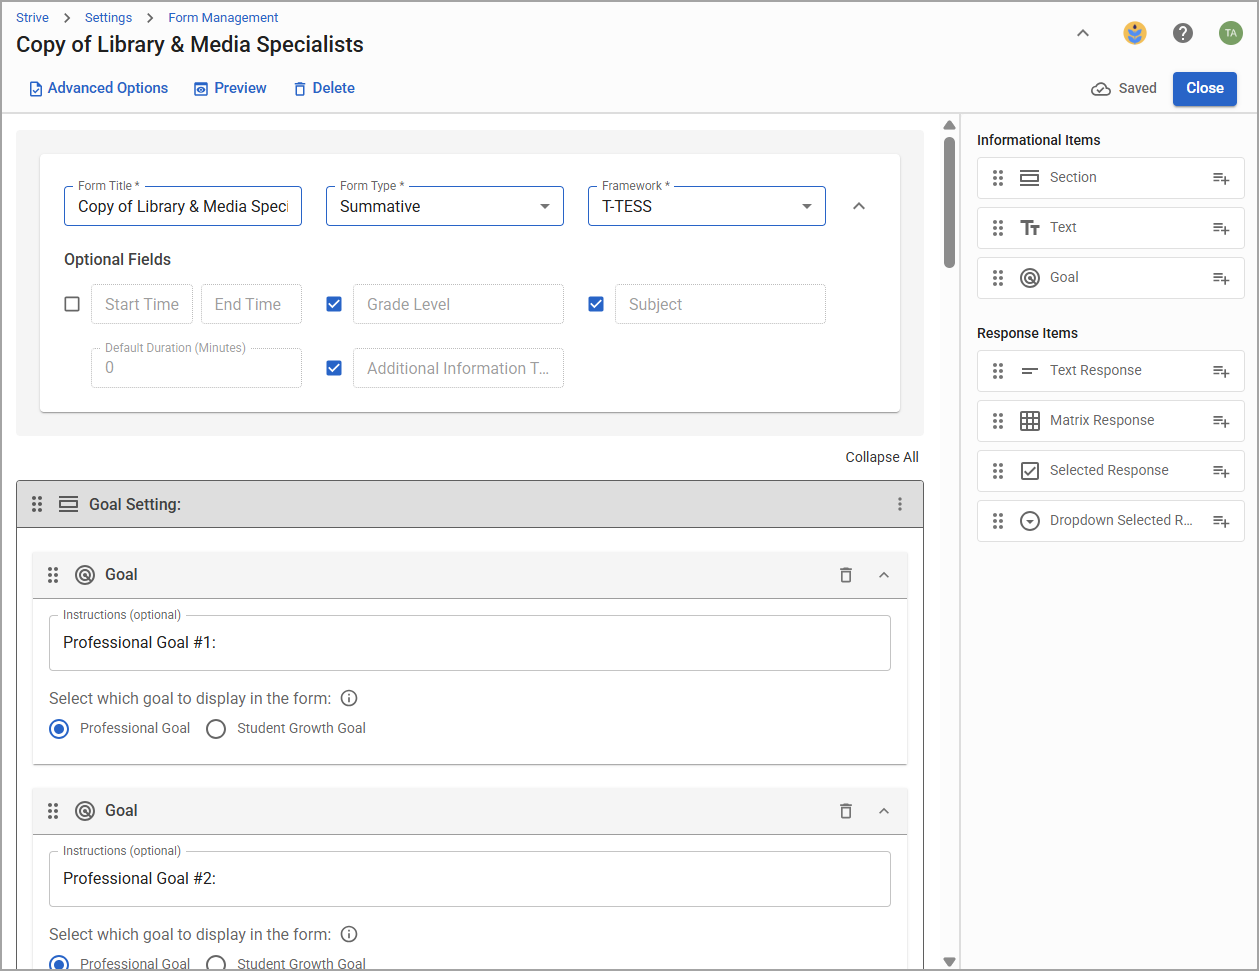Screen dimensions: 1259x971
Task: Click Professional Goal #2 instructions field
Action: 470,879
